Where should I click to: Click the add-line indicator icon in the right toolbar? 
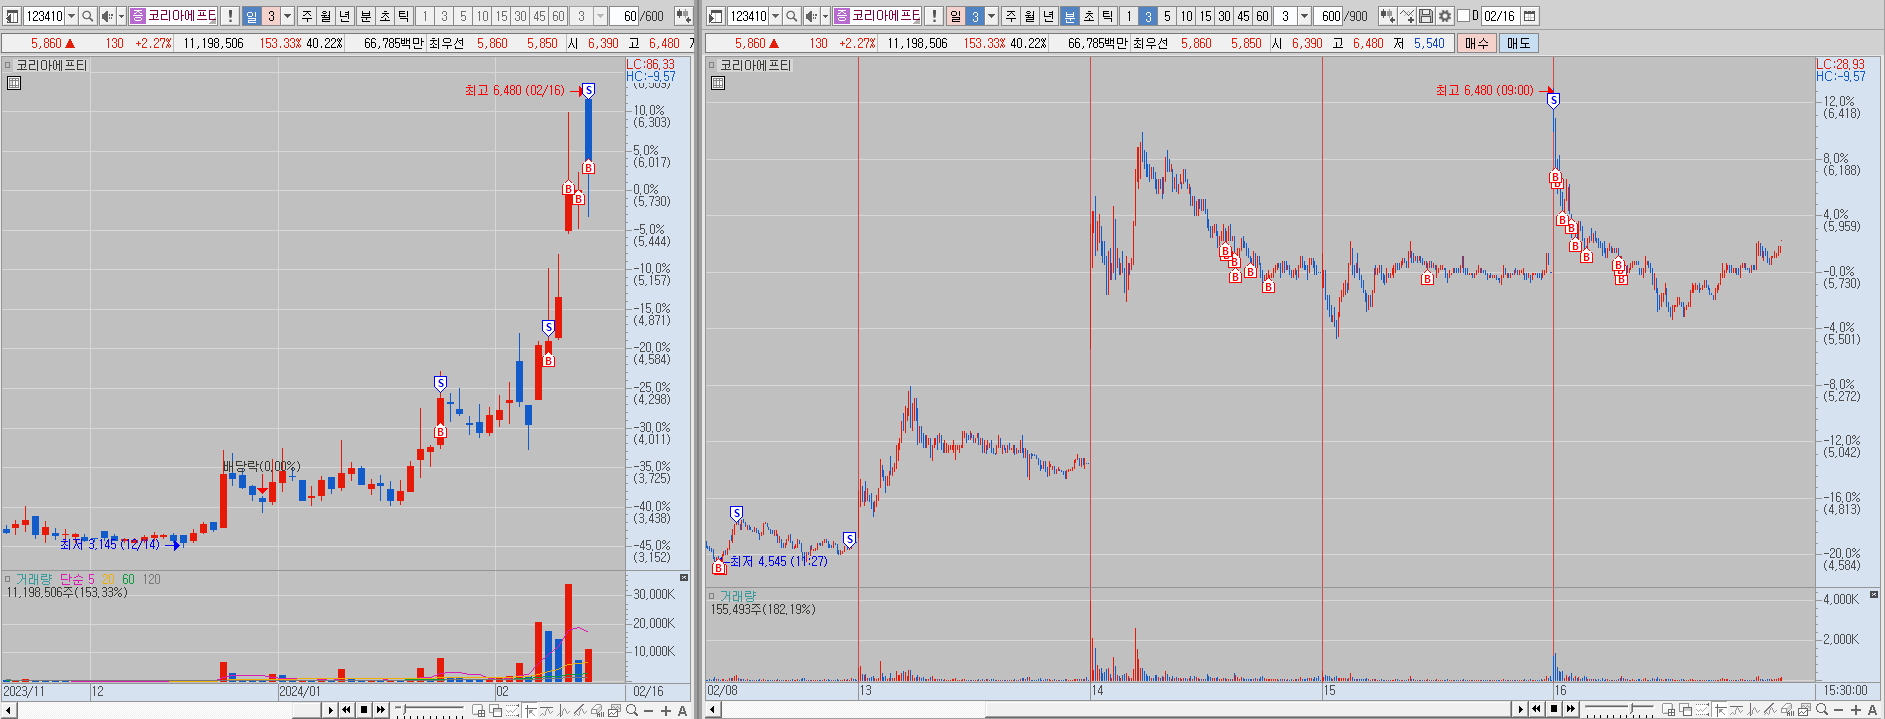click(1407, 16)
